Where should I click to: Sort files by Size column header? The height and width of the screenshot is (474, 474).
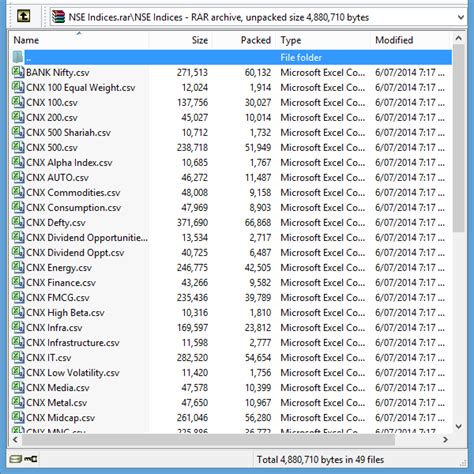click(180, 40)
